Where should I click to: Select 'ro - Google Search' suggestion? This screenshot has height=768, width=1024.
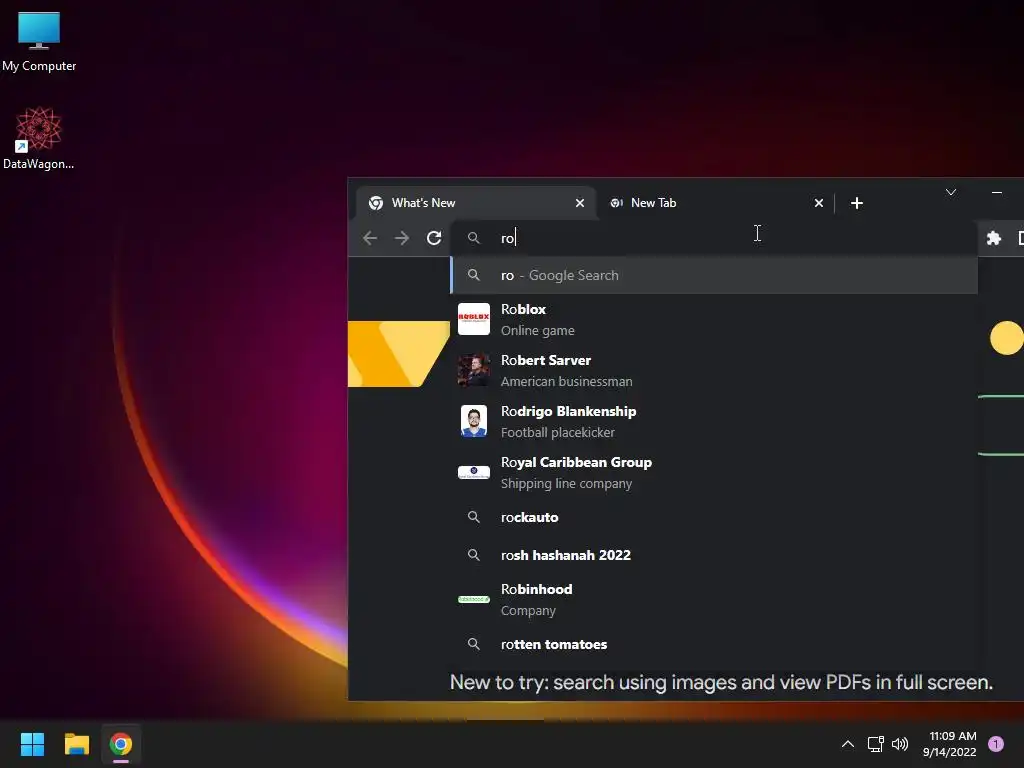coord(714,275)
